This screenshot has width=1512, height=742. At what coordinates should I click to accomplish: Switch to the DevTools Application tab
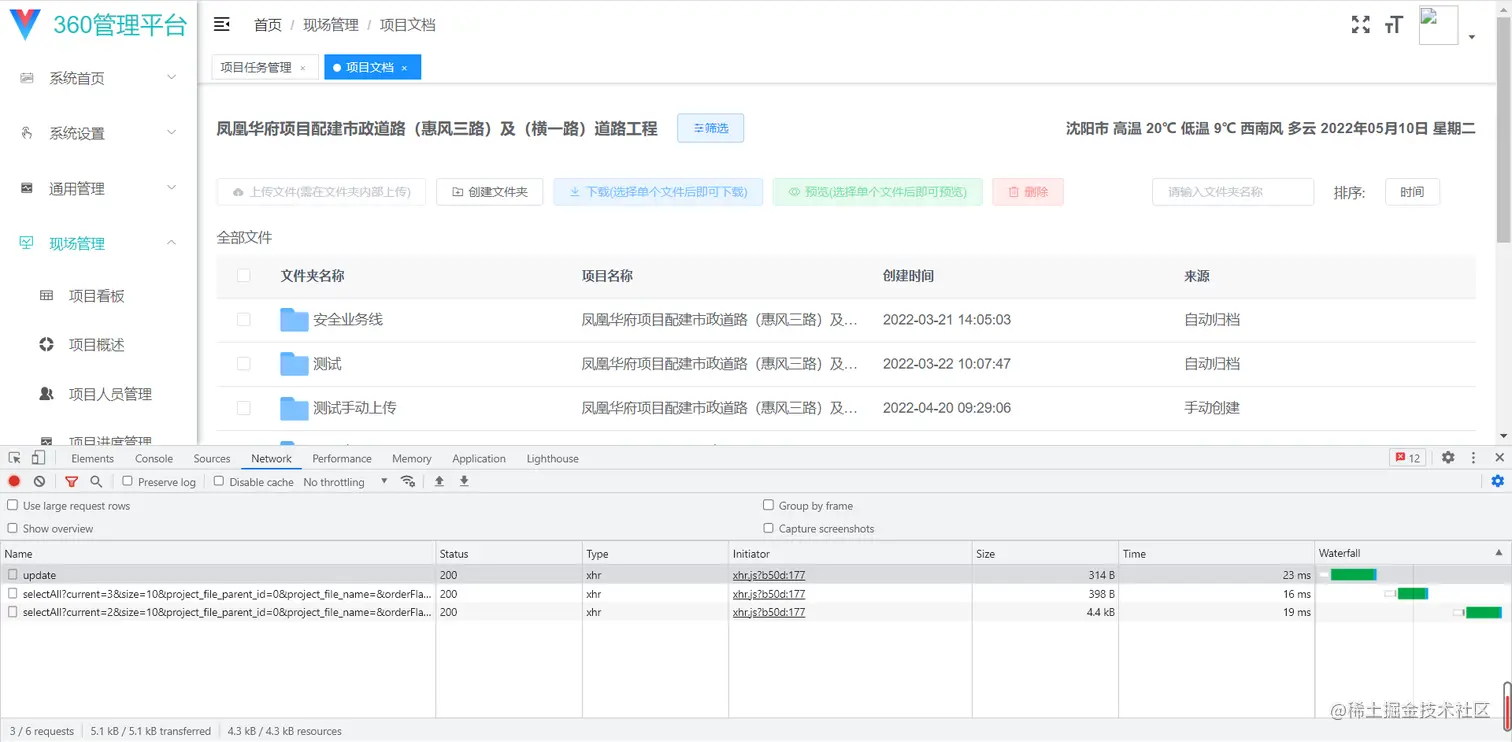(x=479, y=459)
